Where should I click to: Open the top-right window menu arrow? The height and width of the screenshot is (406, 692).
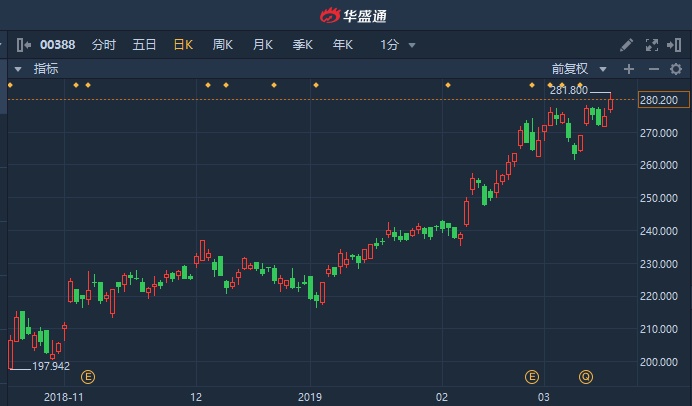[x=676, y=45]
